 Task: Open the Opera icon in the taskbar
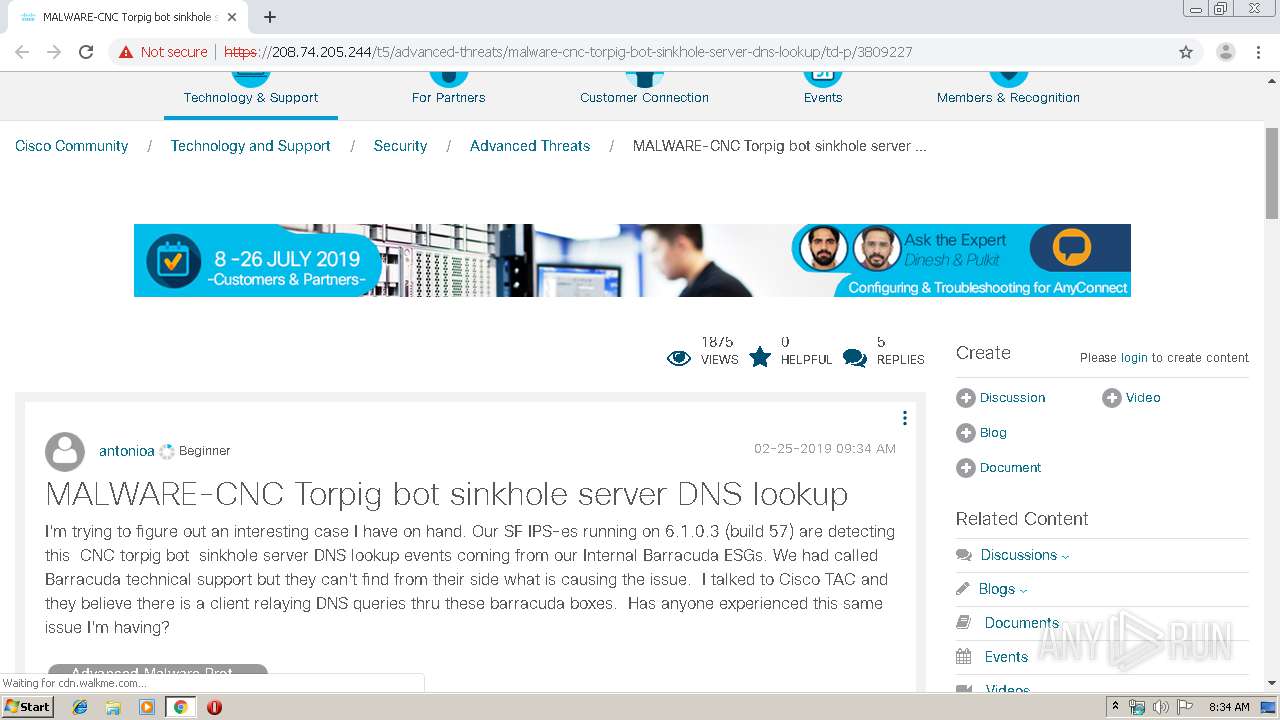[x=214, y=707]
